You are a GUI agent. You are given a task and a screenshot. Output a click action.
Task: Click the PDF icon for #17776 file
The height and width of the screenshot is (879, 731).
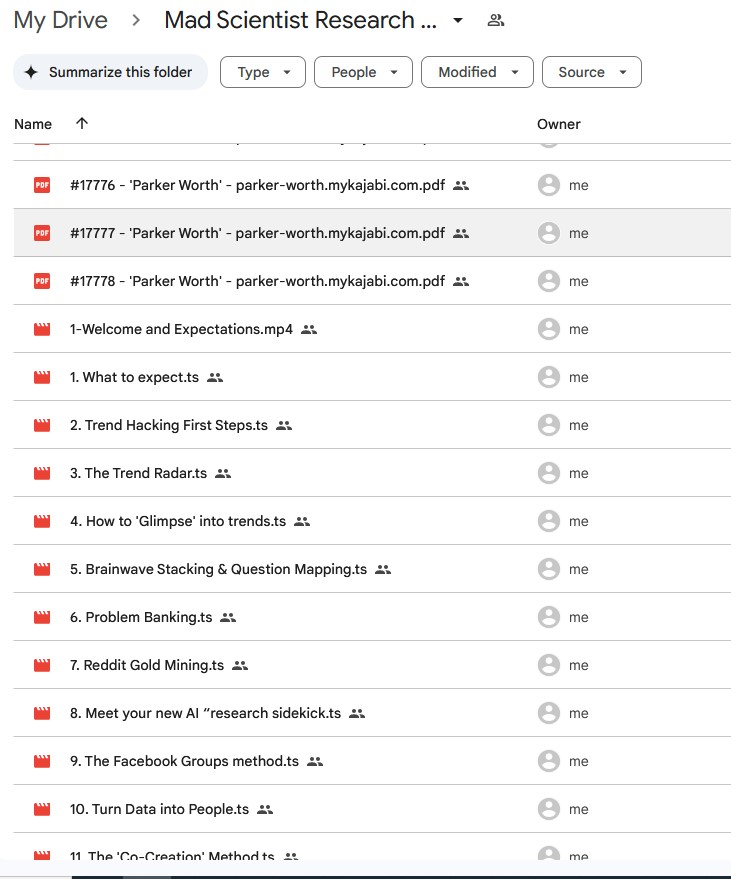(42, 185)
